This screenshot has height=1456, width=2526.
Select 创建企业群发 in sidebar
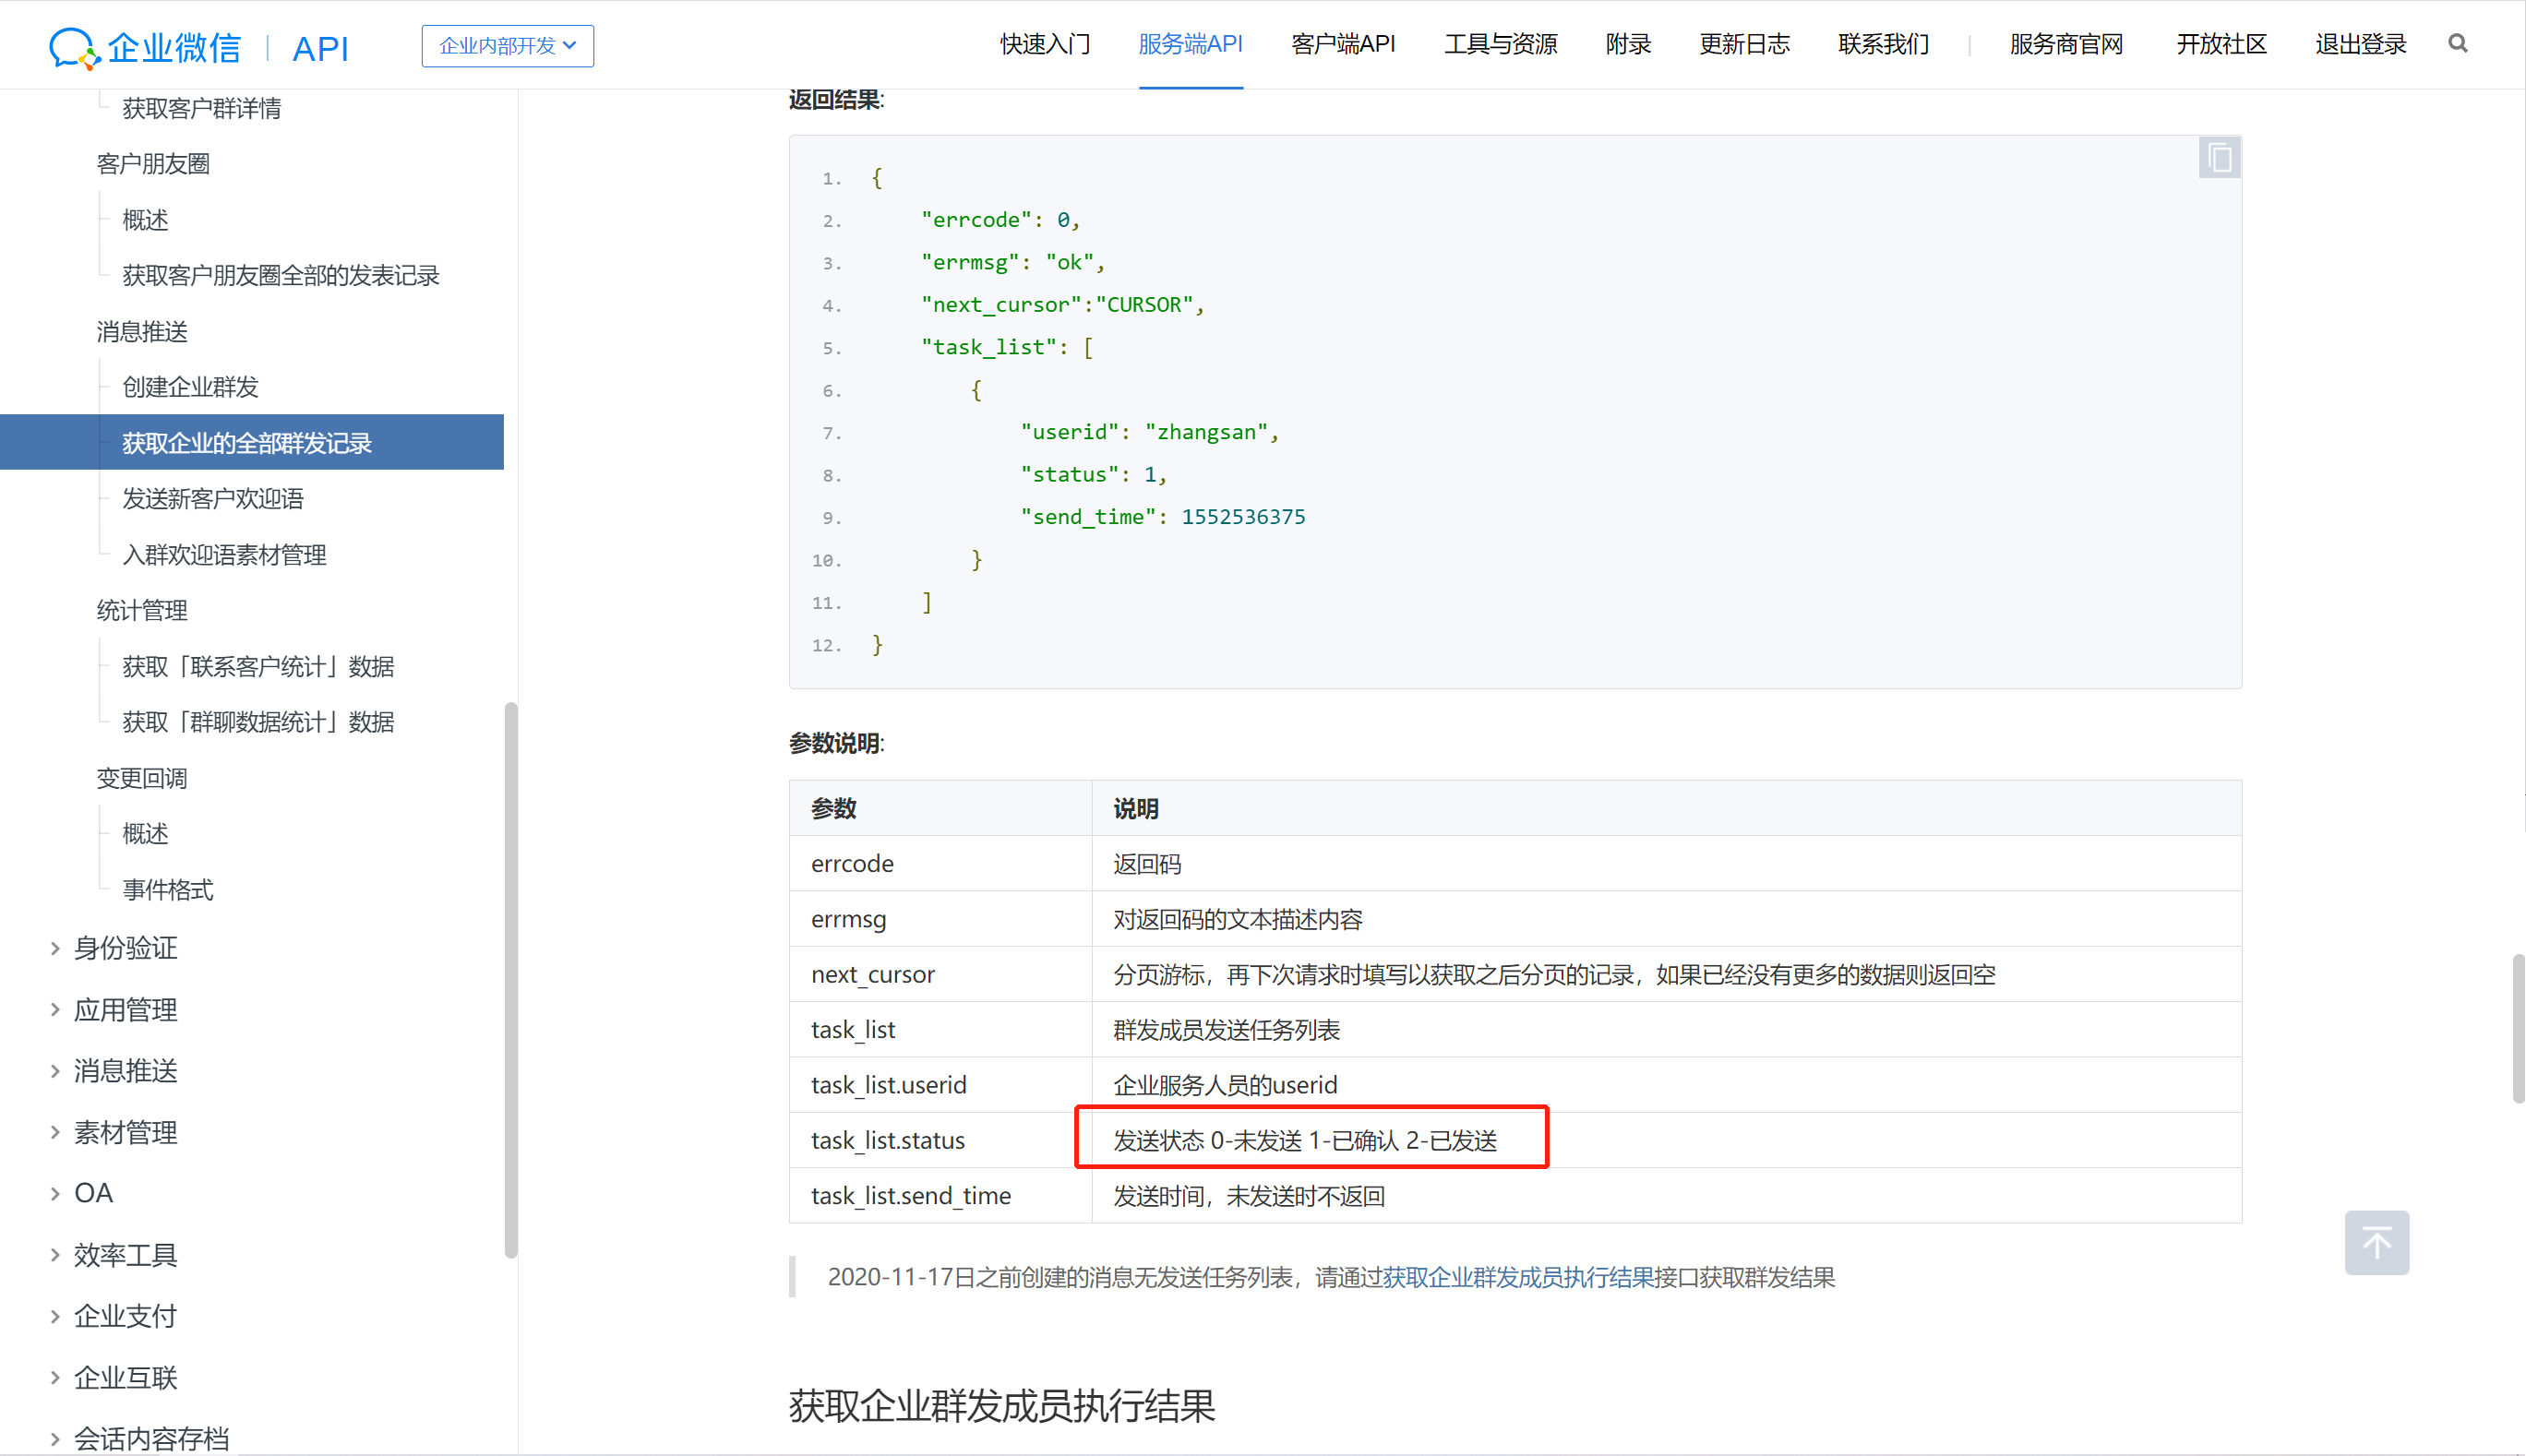tap(190, 387)
